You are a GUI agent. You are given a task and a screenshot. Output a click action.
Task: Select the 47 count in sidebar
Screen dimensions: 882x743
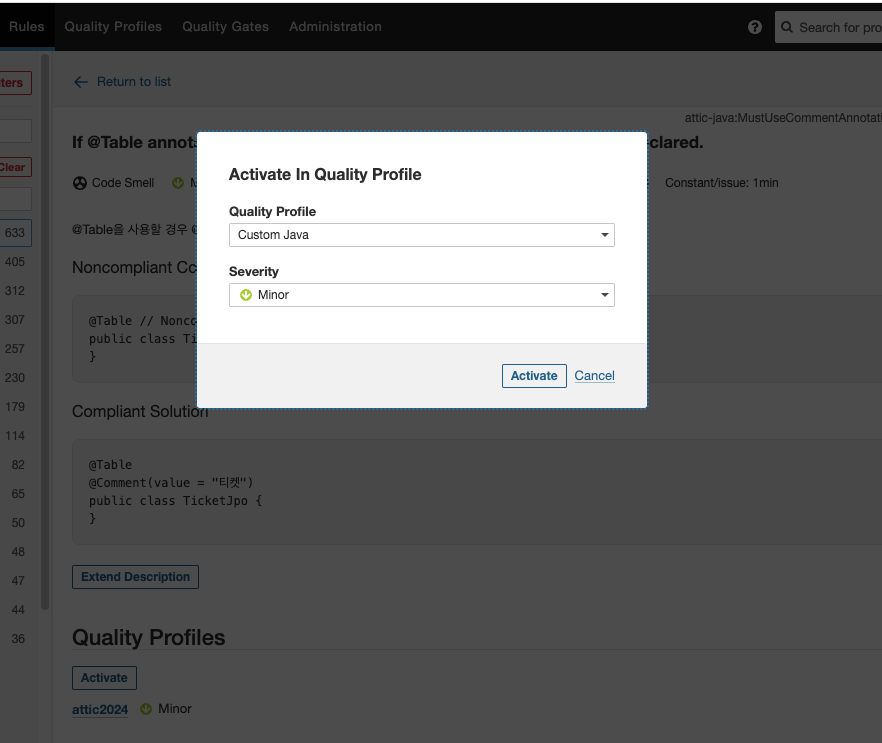(18, 581)
